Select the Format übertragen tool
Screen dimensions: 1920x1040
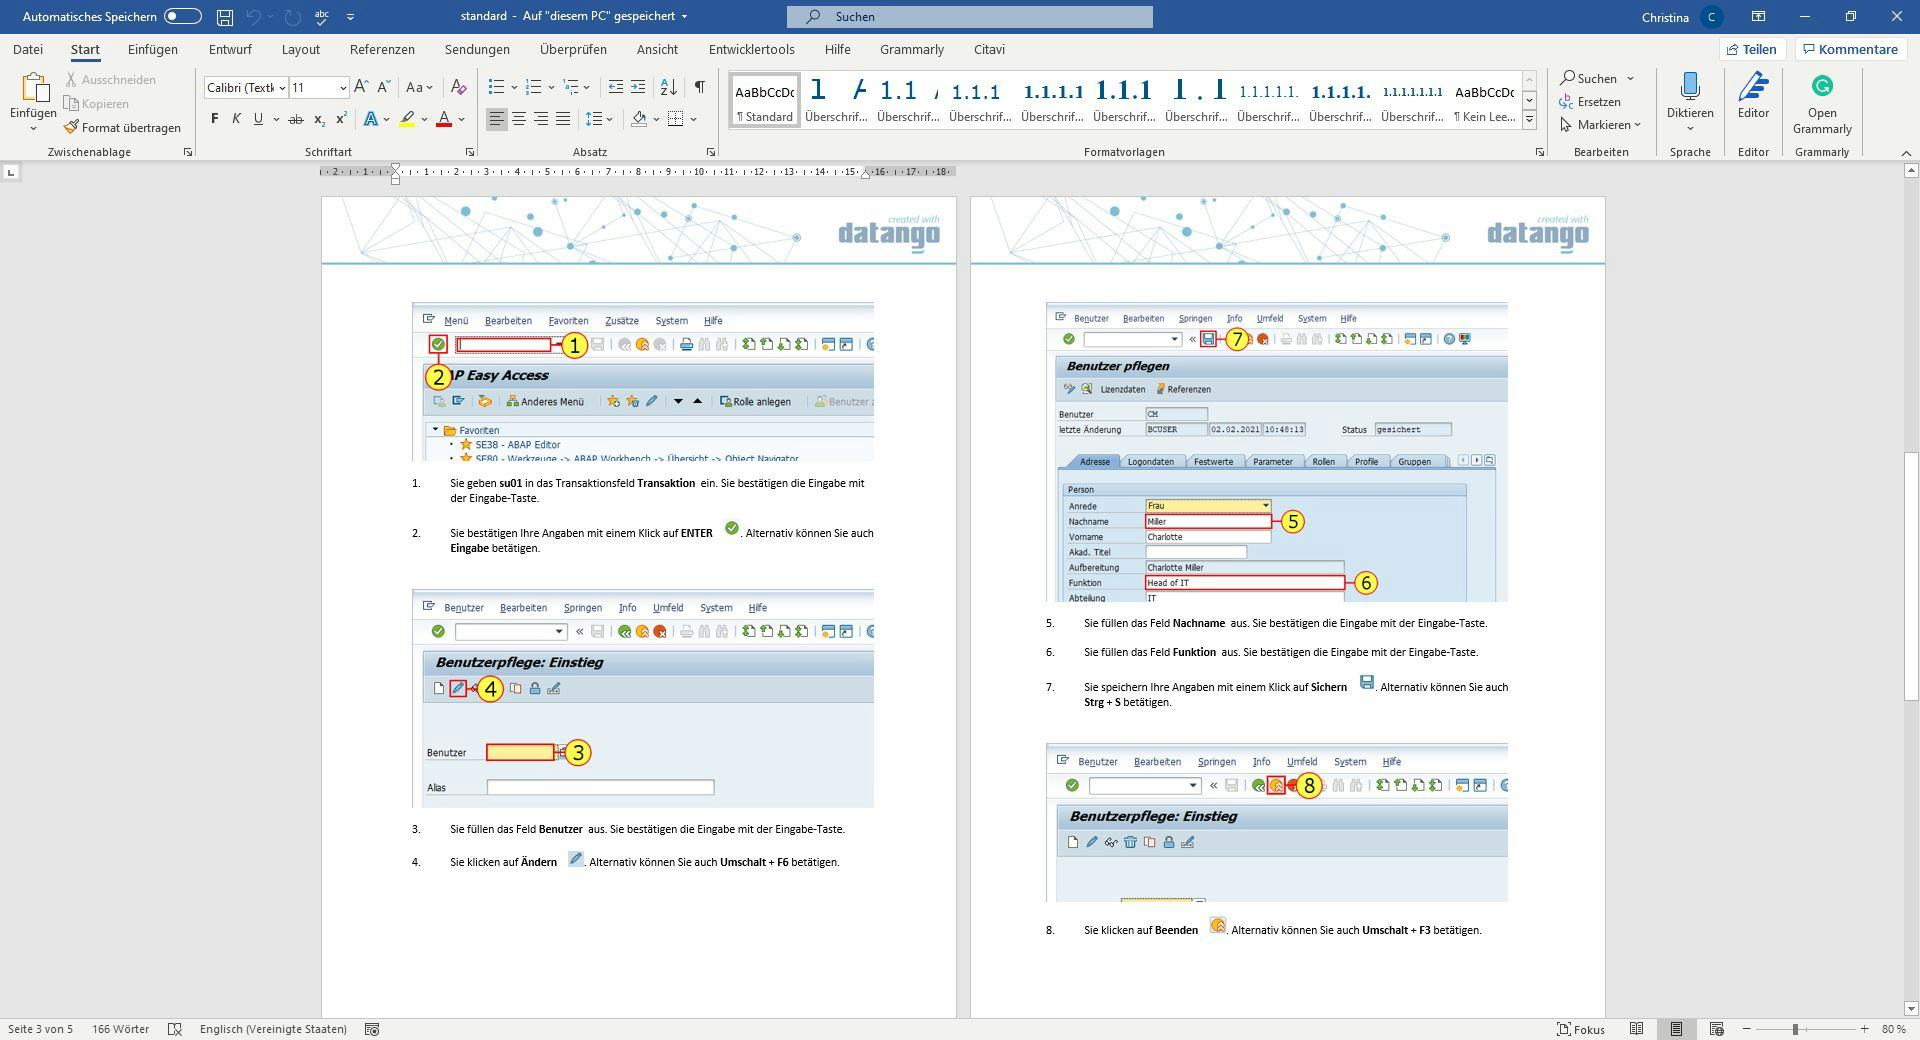tap(122, 127)
